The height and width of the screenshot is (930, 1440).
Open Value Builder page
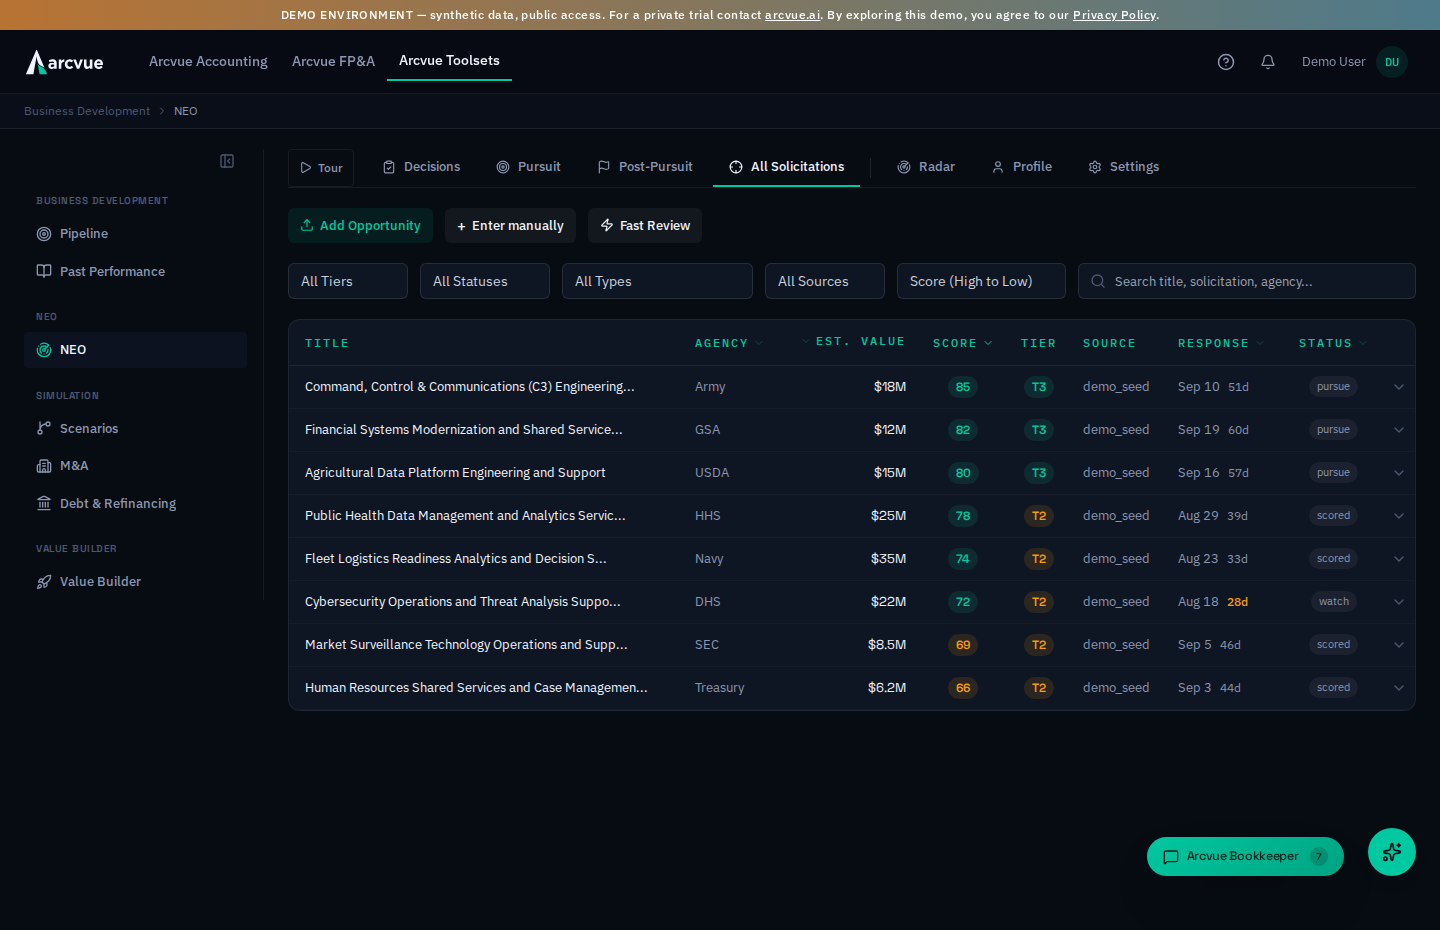[135, 581]
